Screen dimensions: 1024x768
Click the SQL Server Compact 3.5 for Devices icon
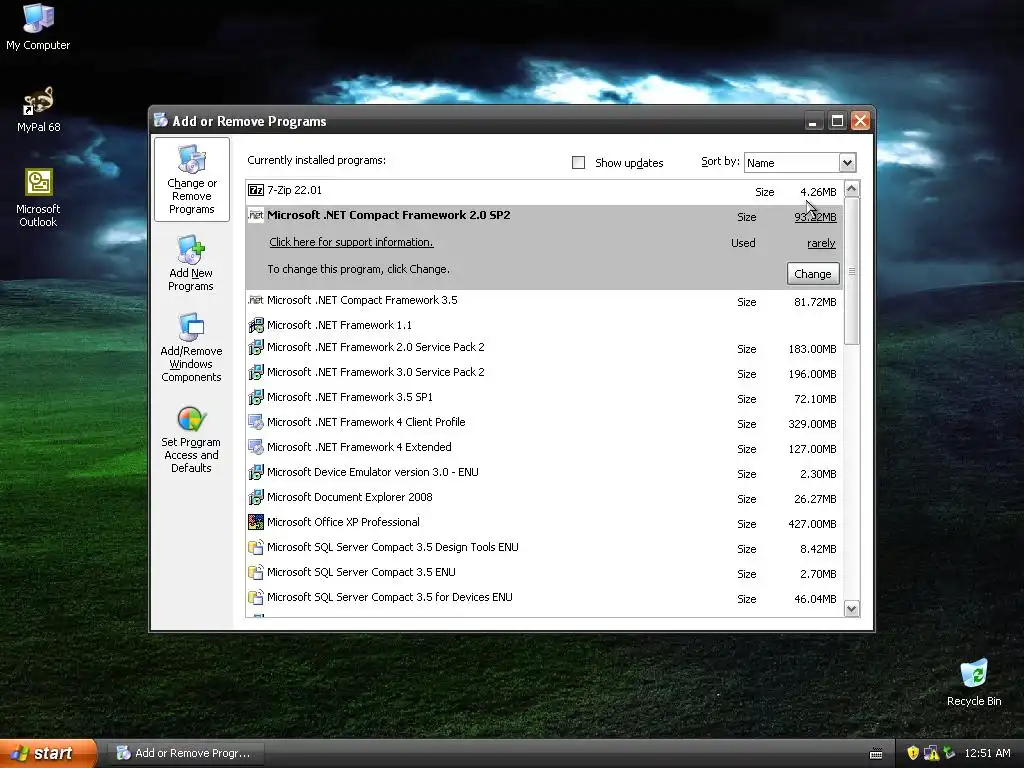[x=256, y=597]
